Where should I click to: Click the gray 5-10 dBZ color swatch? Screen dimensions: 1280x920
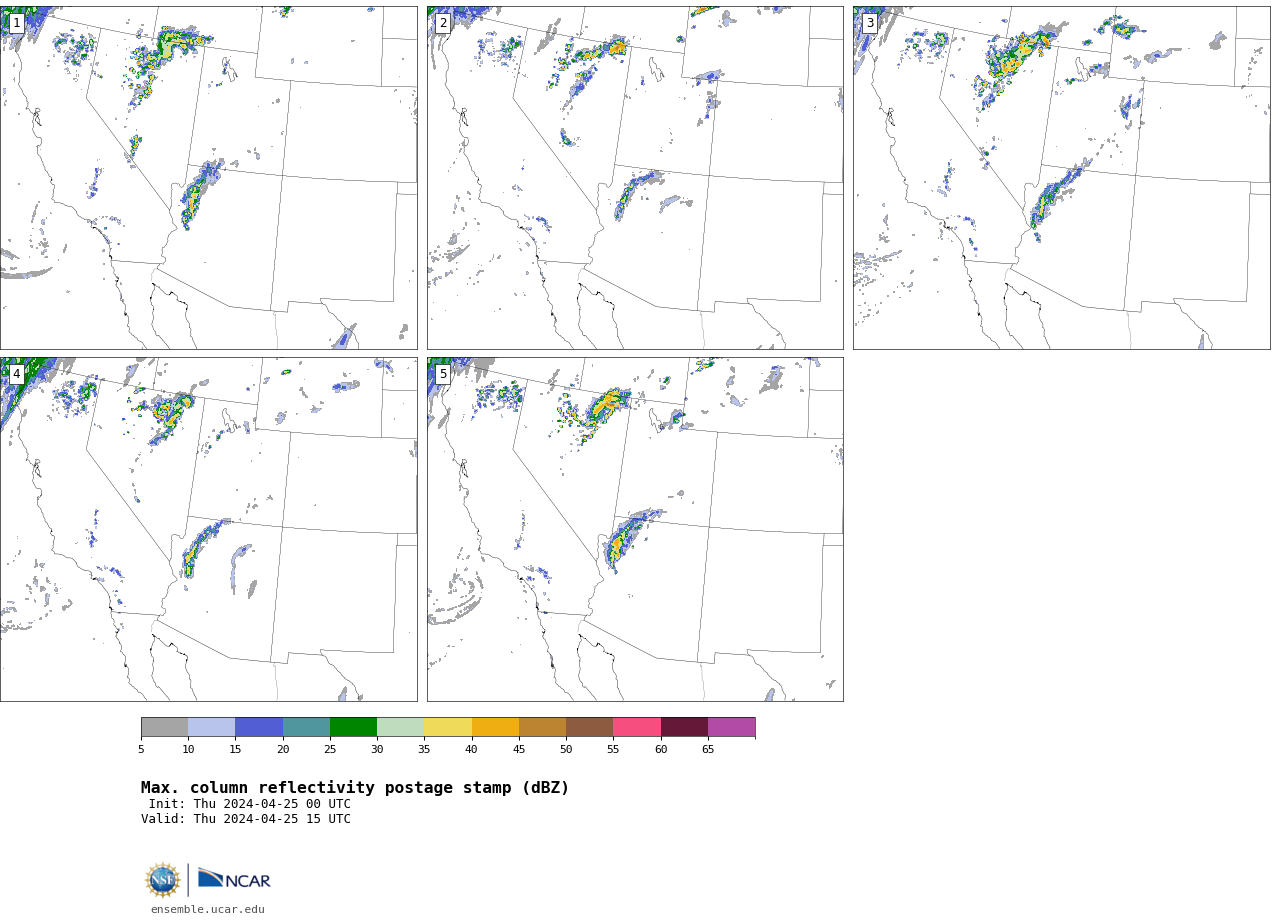coord(164,727)
